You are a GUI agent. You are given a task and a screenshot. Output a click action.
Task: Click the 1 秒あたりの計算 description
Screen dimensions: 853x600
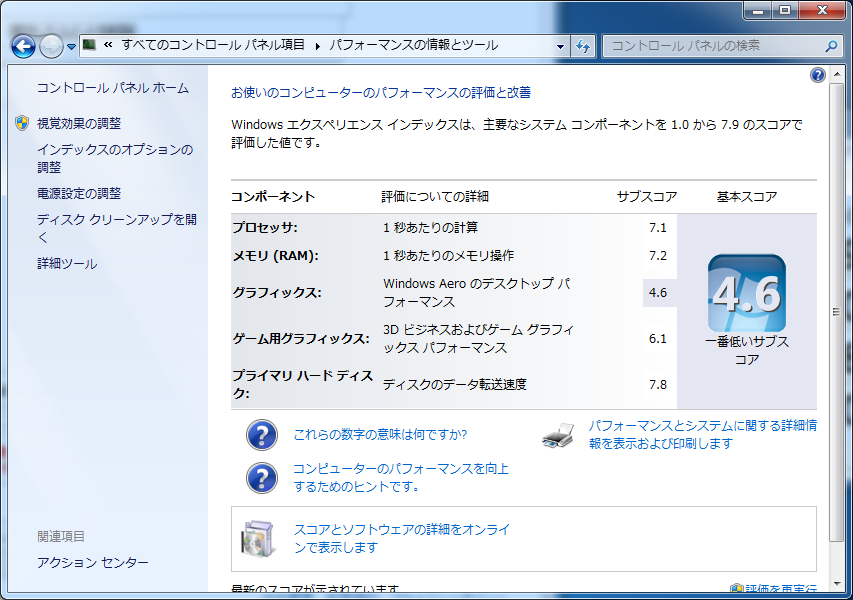[x=430, y=227]
